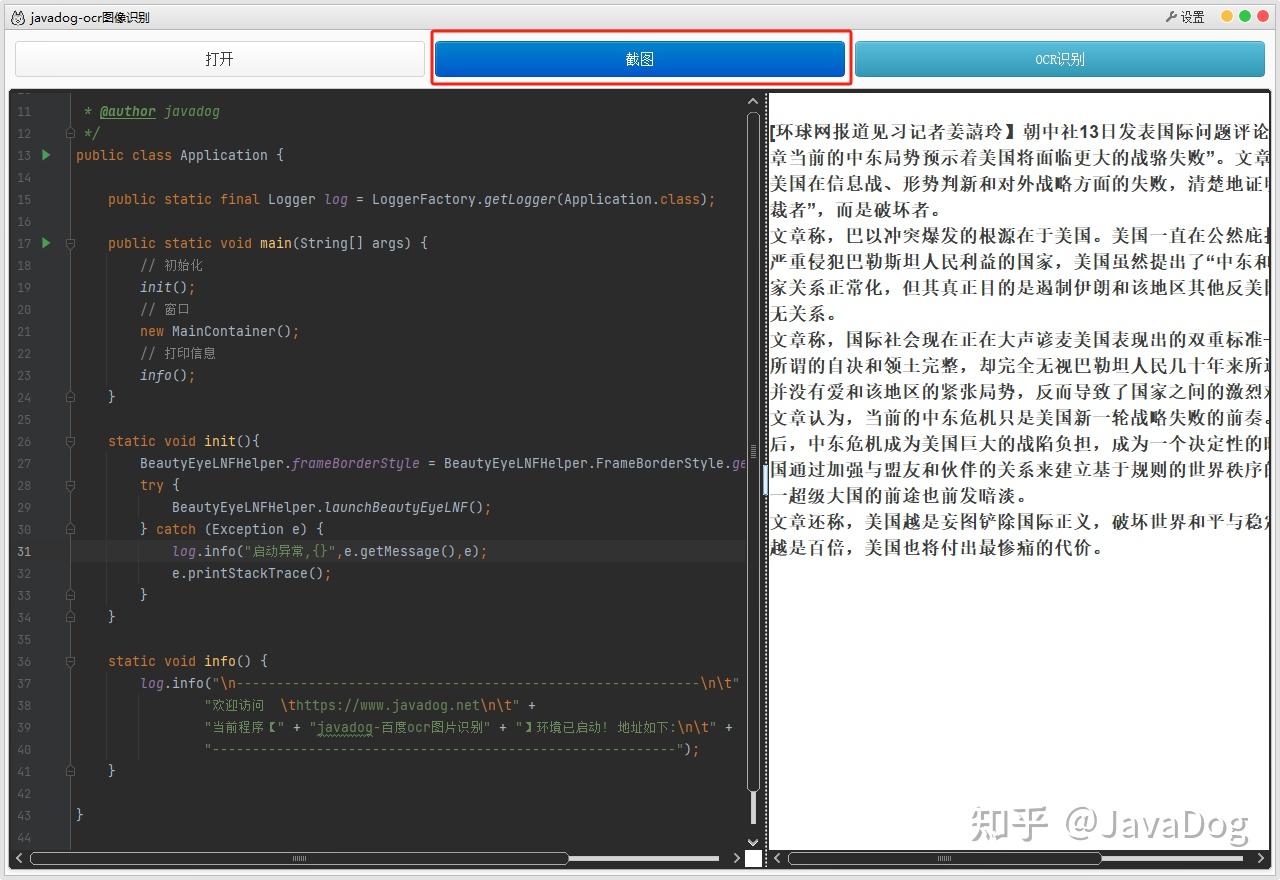Collapse the info() method using its gutter arrow
Screen dimensions: 1280x880
(x=70, y=661)
